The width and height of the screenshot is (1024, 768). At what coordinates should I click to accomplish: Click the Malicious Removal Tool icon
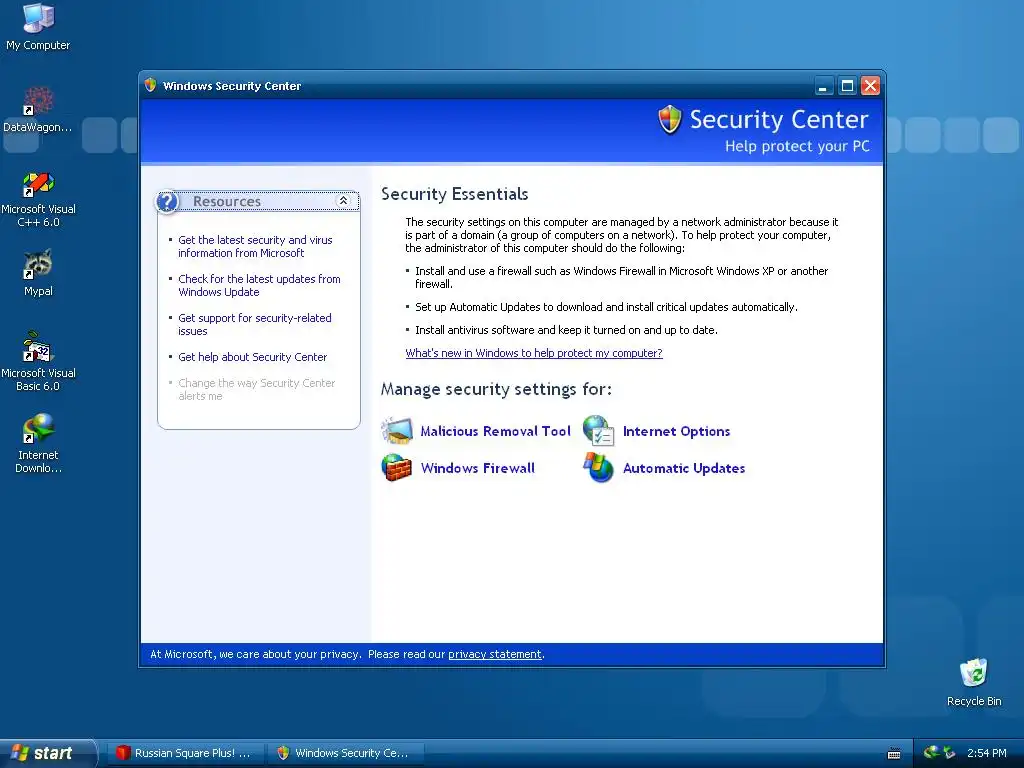click(397, 431)
